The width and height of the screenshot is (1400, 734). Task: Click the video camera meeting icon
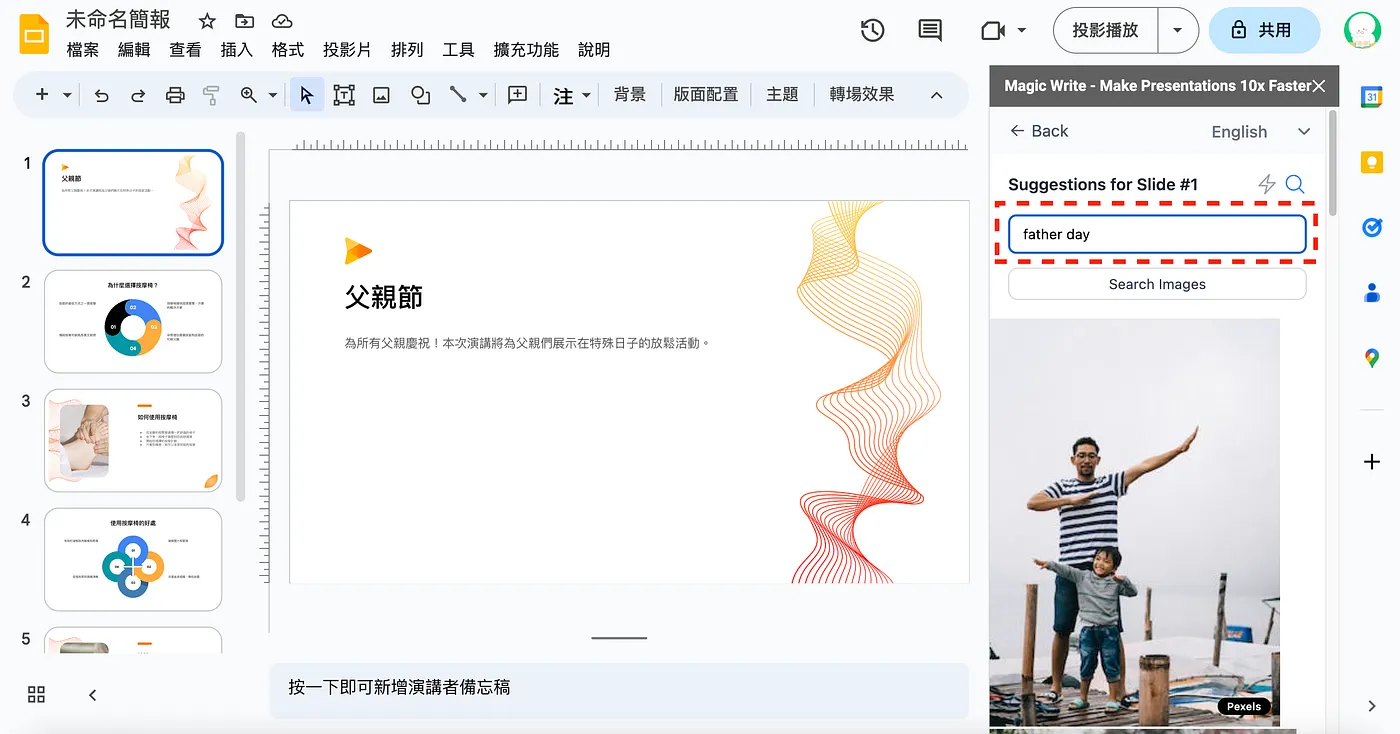pos(993,31)
